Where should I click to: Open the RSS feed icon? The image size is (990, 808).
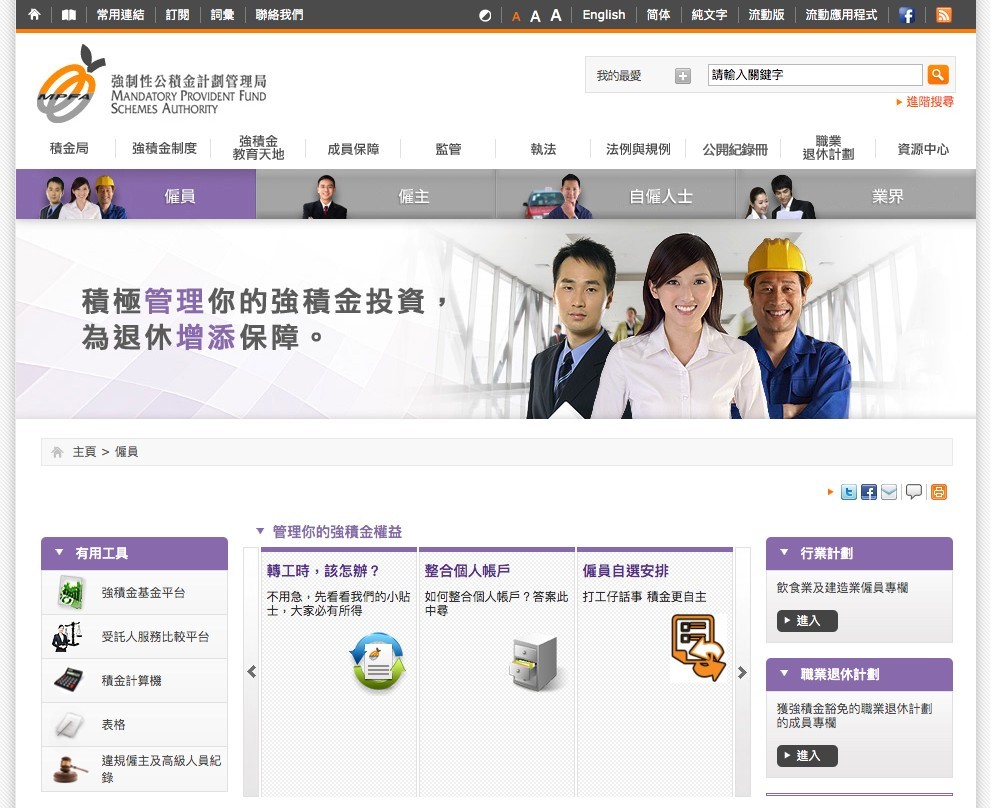943,15
